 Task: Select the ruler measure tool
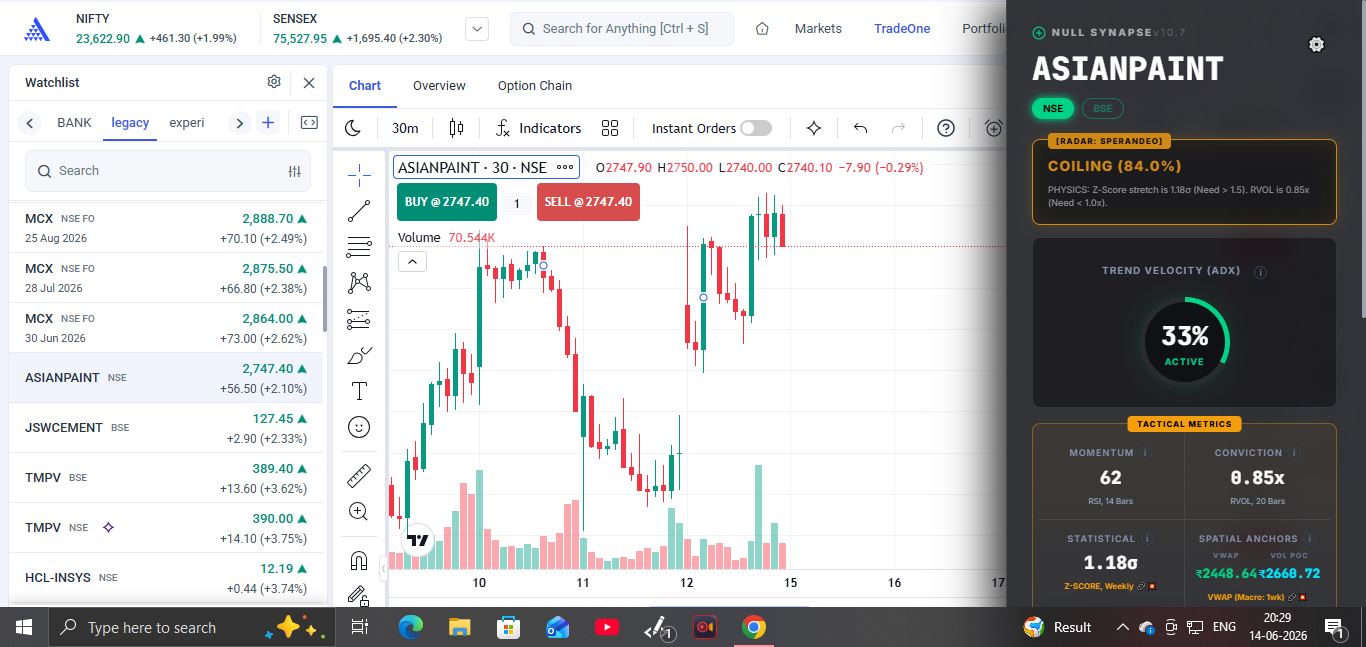point(359,475)
